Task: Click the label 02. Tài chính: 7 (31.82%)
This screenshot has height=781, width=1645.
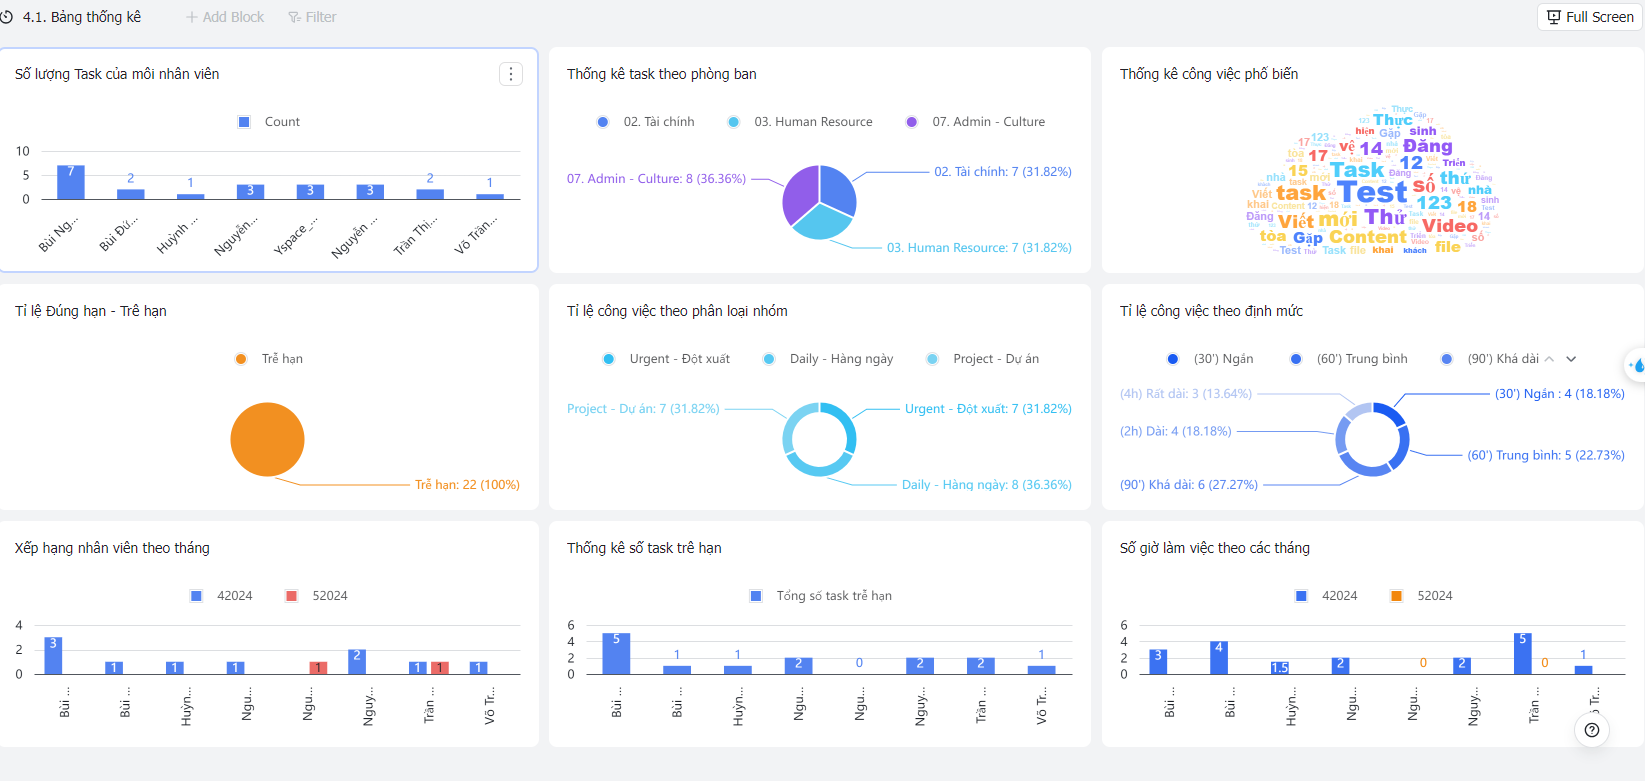Action: pyautogui.click(x=1003, y=172)
